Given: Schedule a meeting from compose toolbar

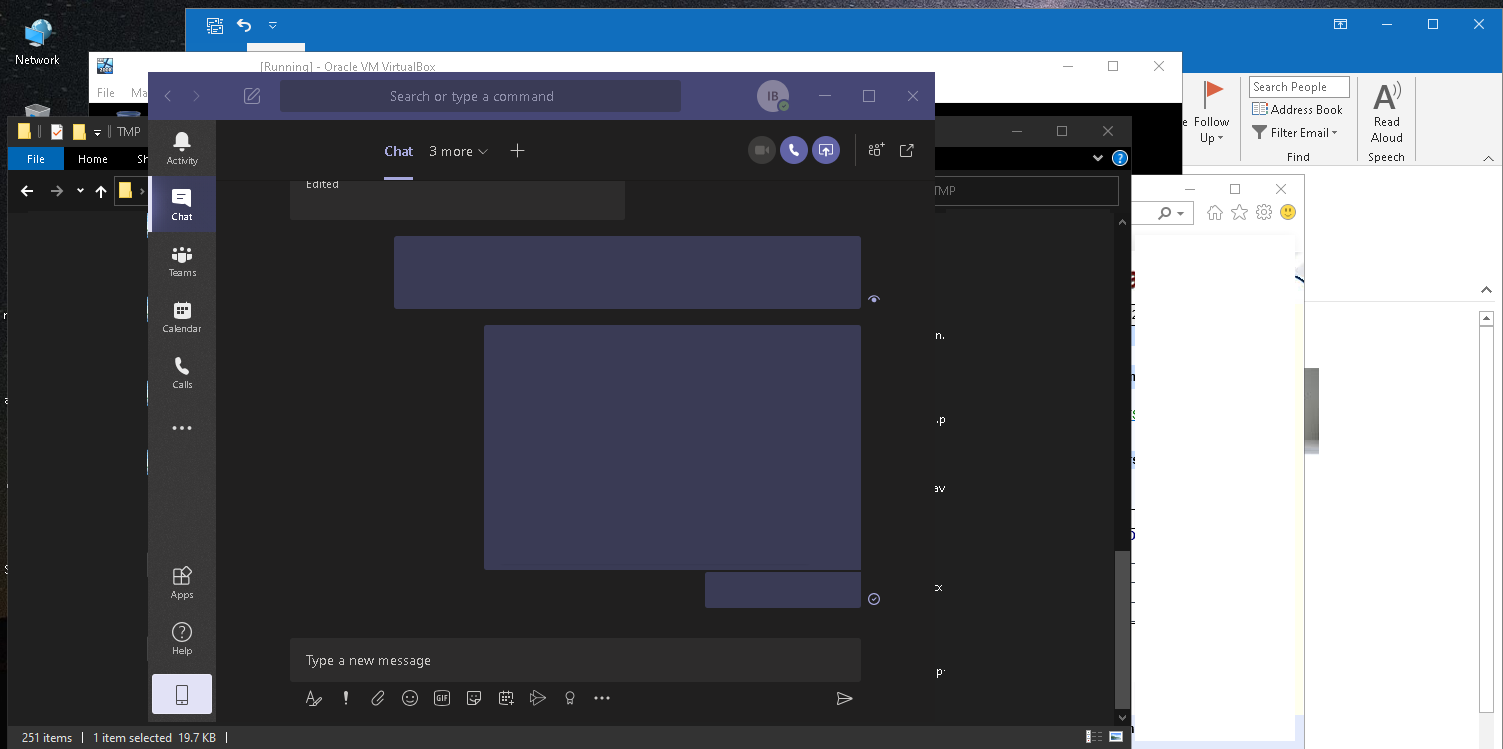Looking at the screenshot, I should [x=506, y=698].
